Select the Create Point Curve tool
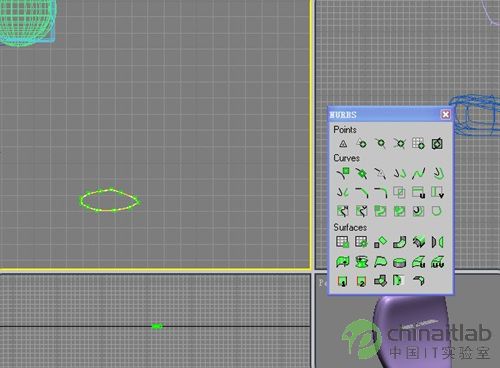500x368 pixels. [362, 173]
